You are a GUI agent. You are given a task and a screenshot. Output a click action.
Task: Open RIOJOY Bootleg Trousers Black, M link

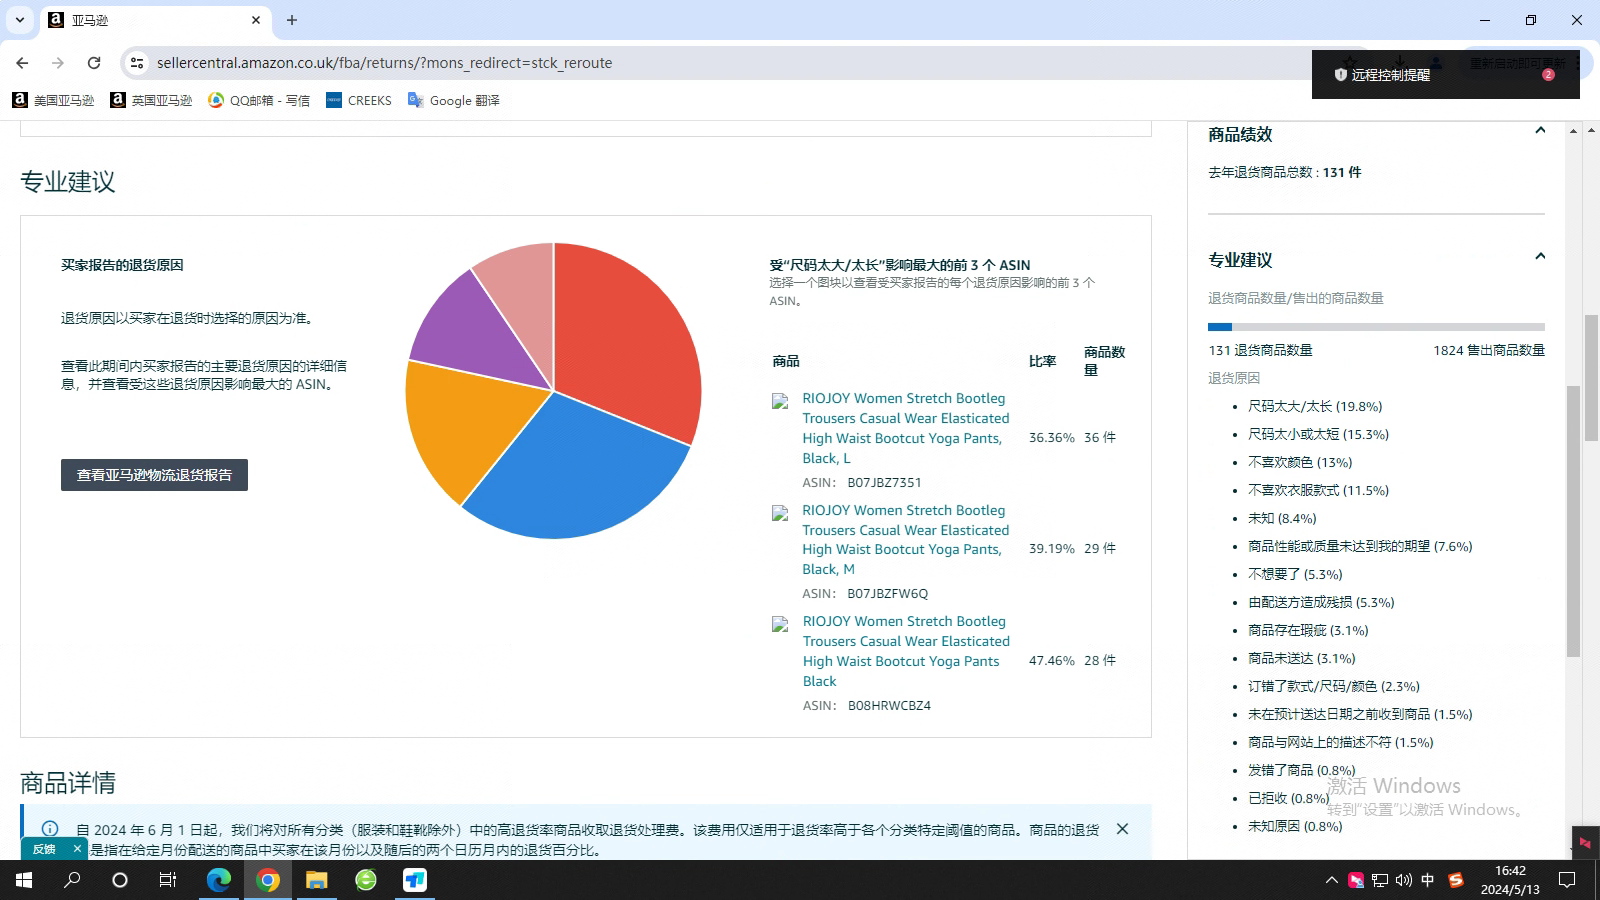(905, 540)
